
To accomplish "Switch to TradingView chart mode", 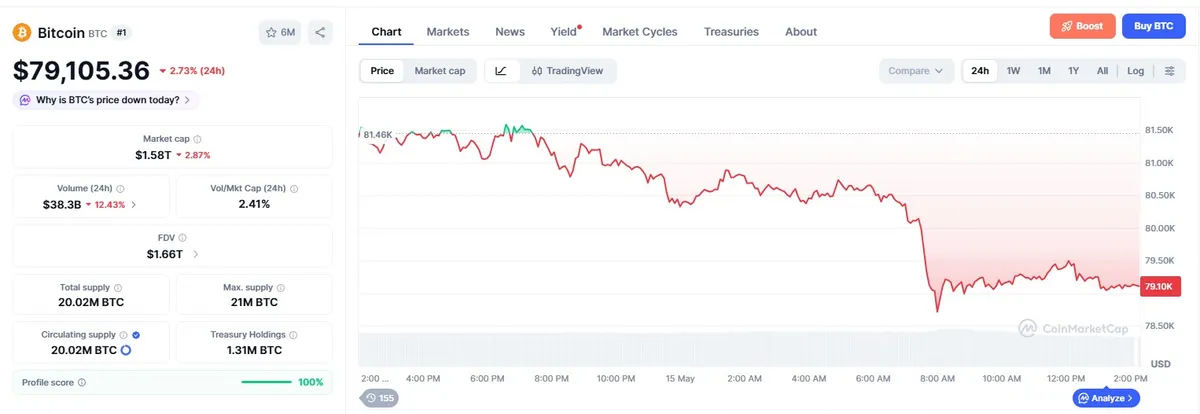I will click(568, 71).
